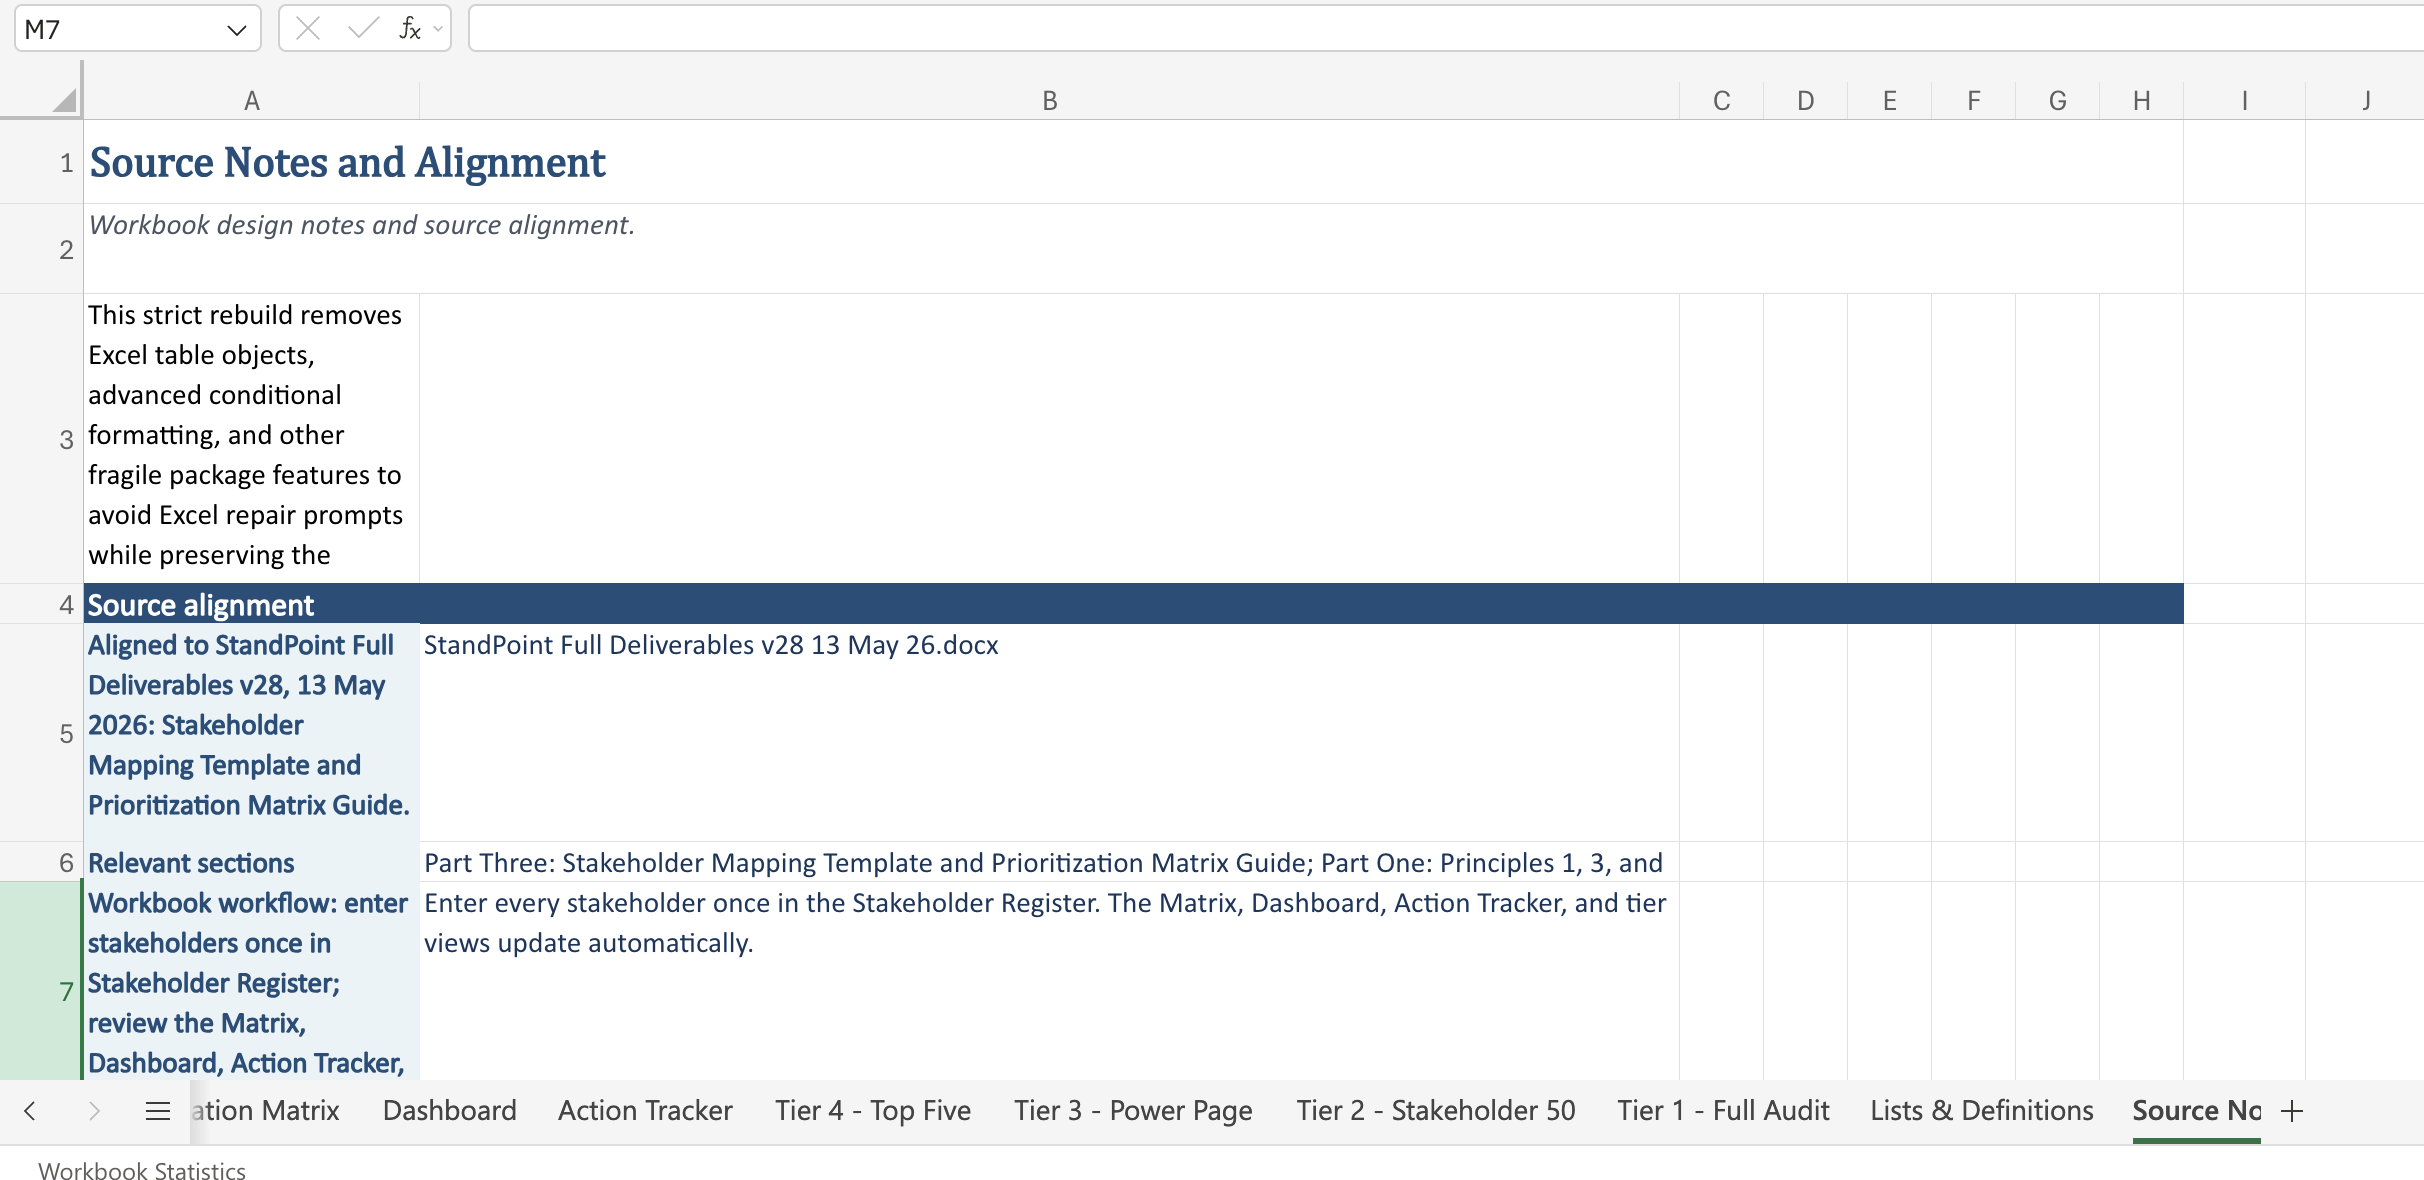Click the cancel formula X icon
The height and width of the screenshot is (1180, 2424).
point(308,29)
